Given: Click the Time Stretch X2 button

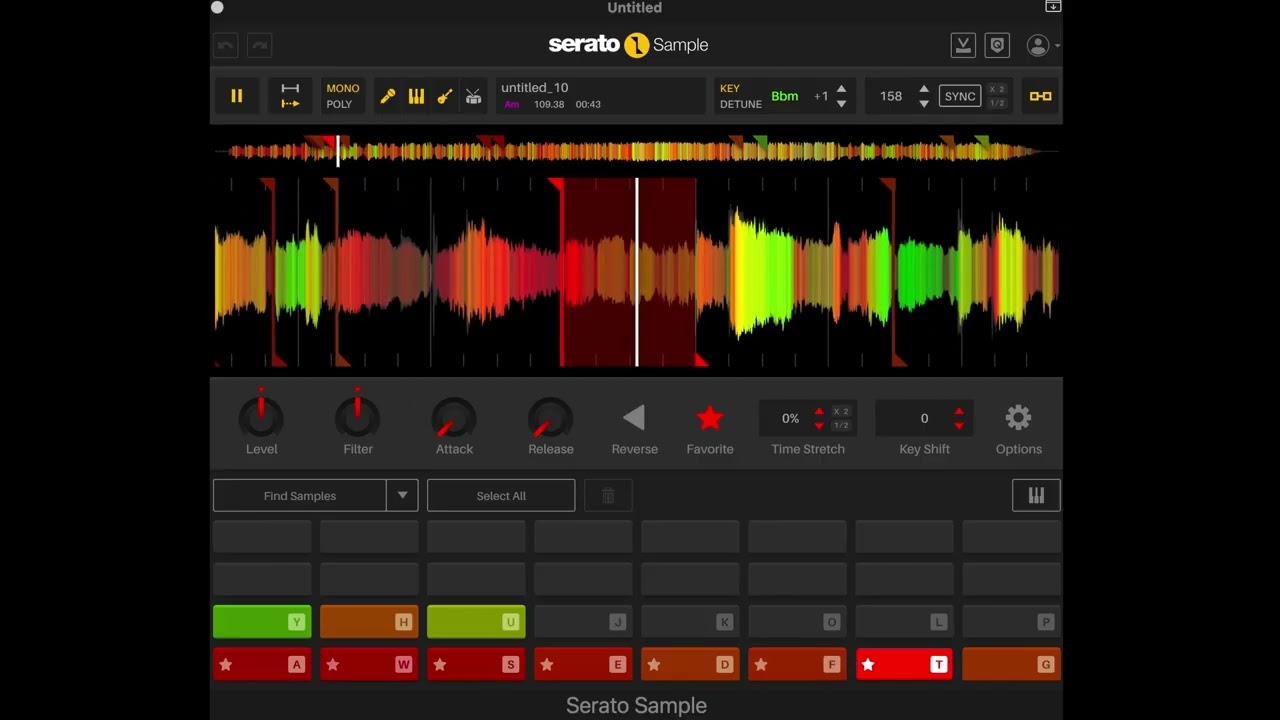Looking at the screenshot, I should tap(841, 411).
